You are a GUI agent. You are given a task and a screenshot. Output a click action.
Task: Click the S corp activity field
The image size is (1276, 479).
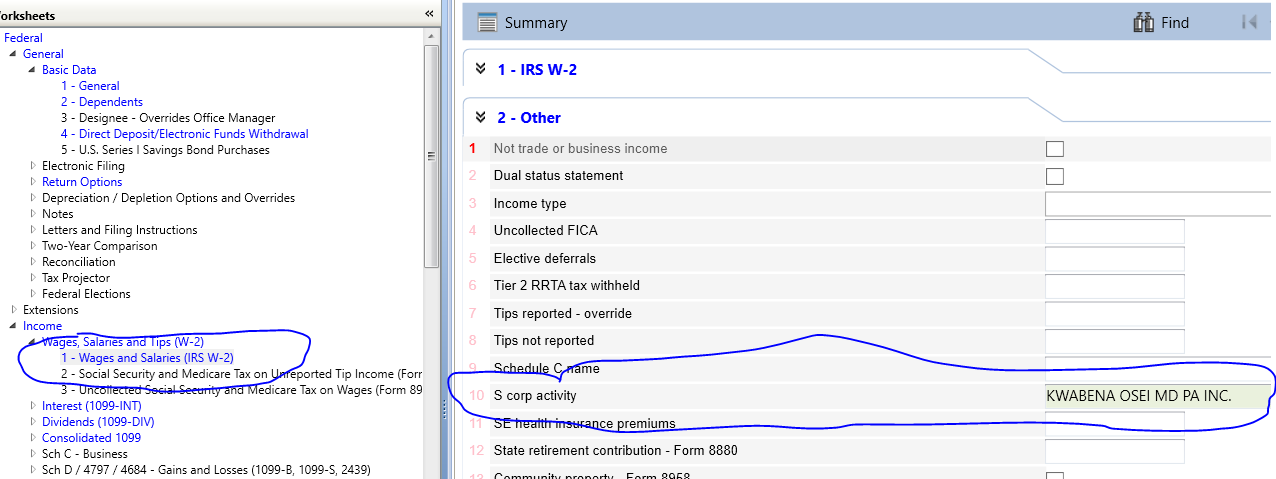(x=1157, y=396)
